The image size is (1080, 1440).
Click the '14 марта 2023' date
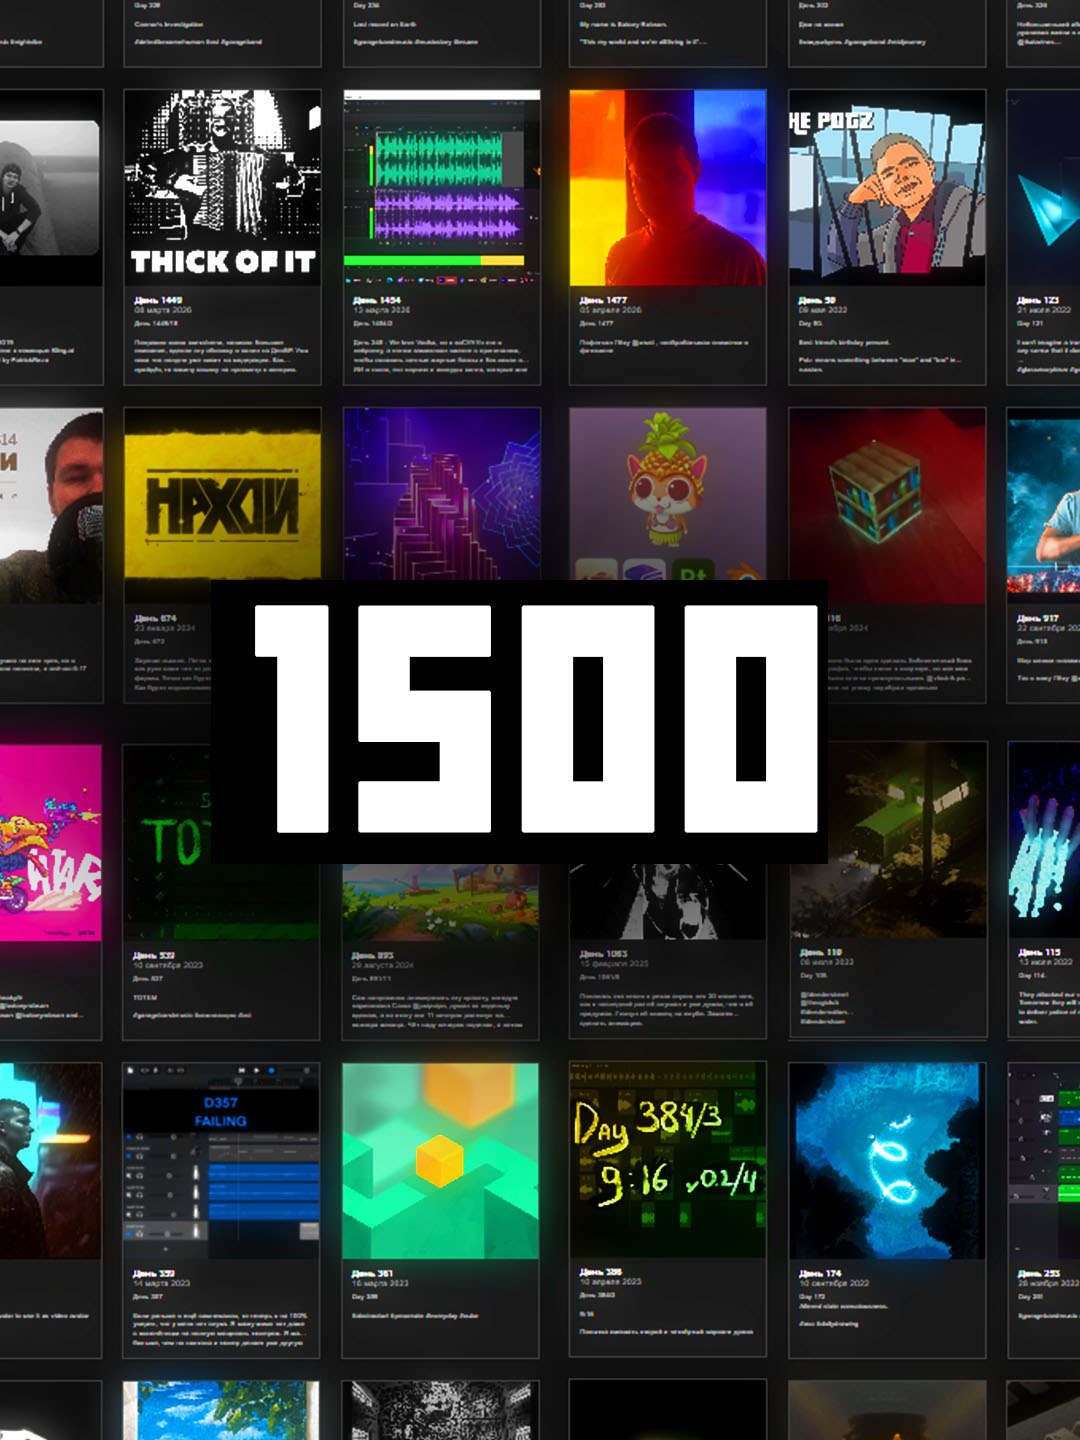161,1283
